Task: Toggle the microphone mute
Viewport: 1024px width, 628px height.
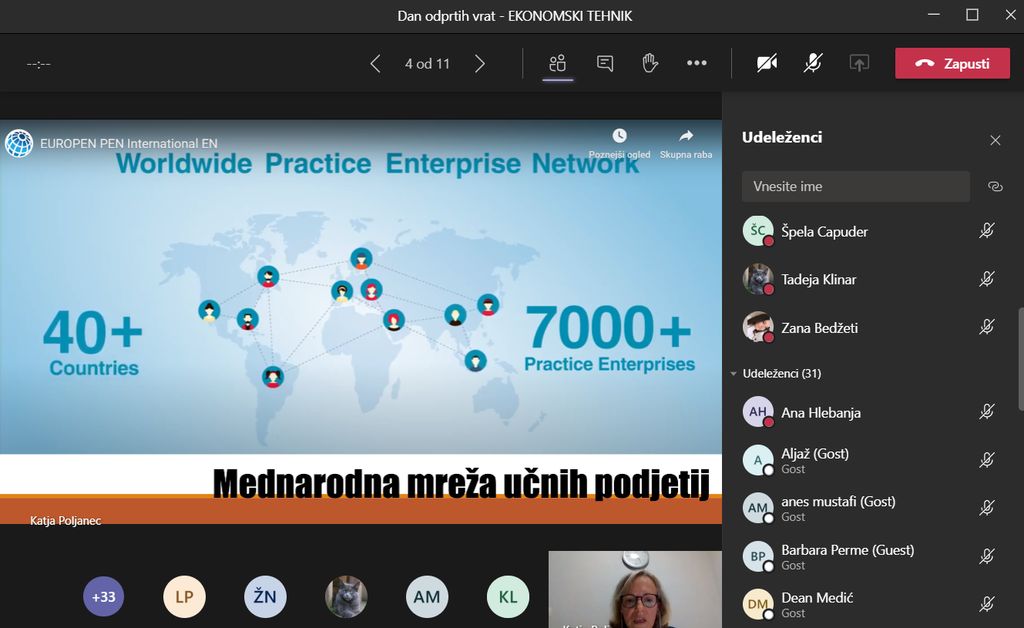Action: pos(813,63)
